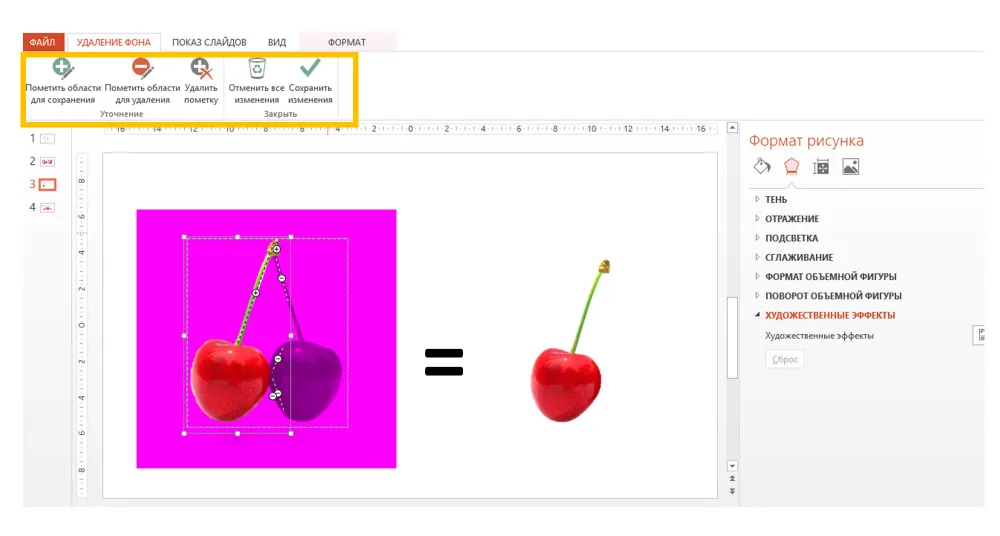Open ПОКАЗ СЛАЙДОВ tab
This screenshot has height=536, width=1000.
pos(209,42)
